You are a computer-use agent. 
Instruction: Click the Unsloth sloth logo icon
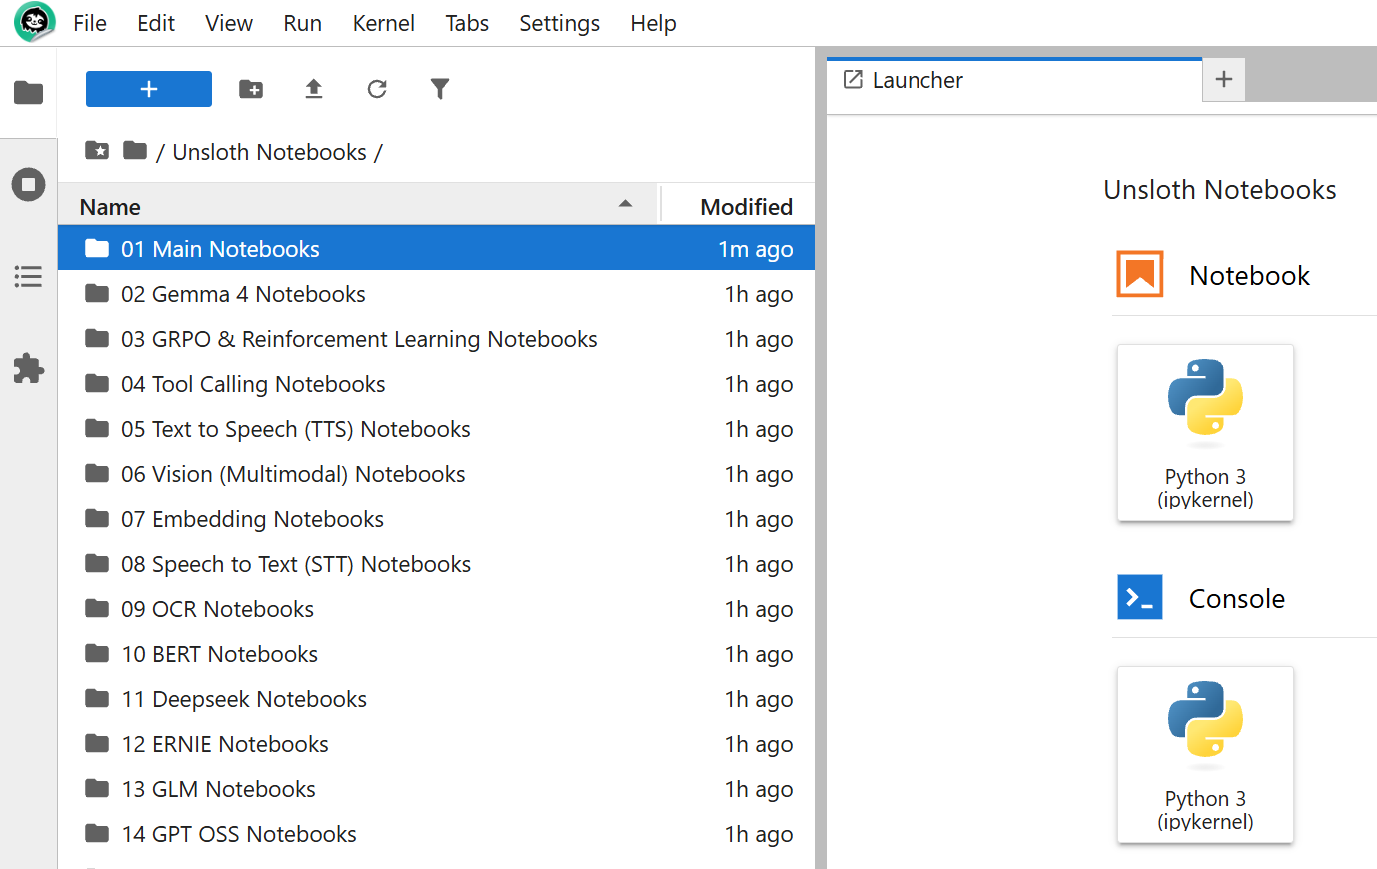34,22
